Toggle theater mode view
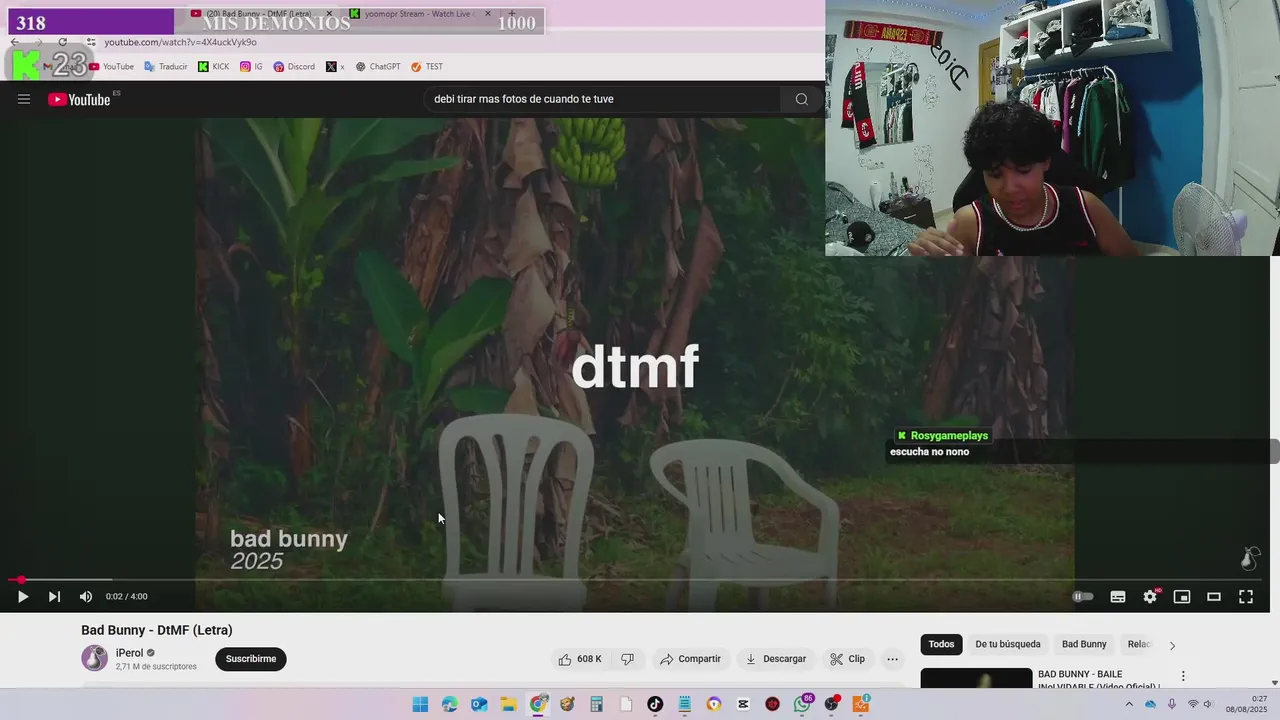This screenshot has width=1280, height=720. (x=1214, y=597)
